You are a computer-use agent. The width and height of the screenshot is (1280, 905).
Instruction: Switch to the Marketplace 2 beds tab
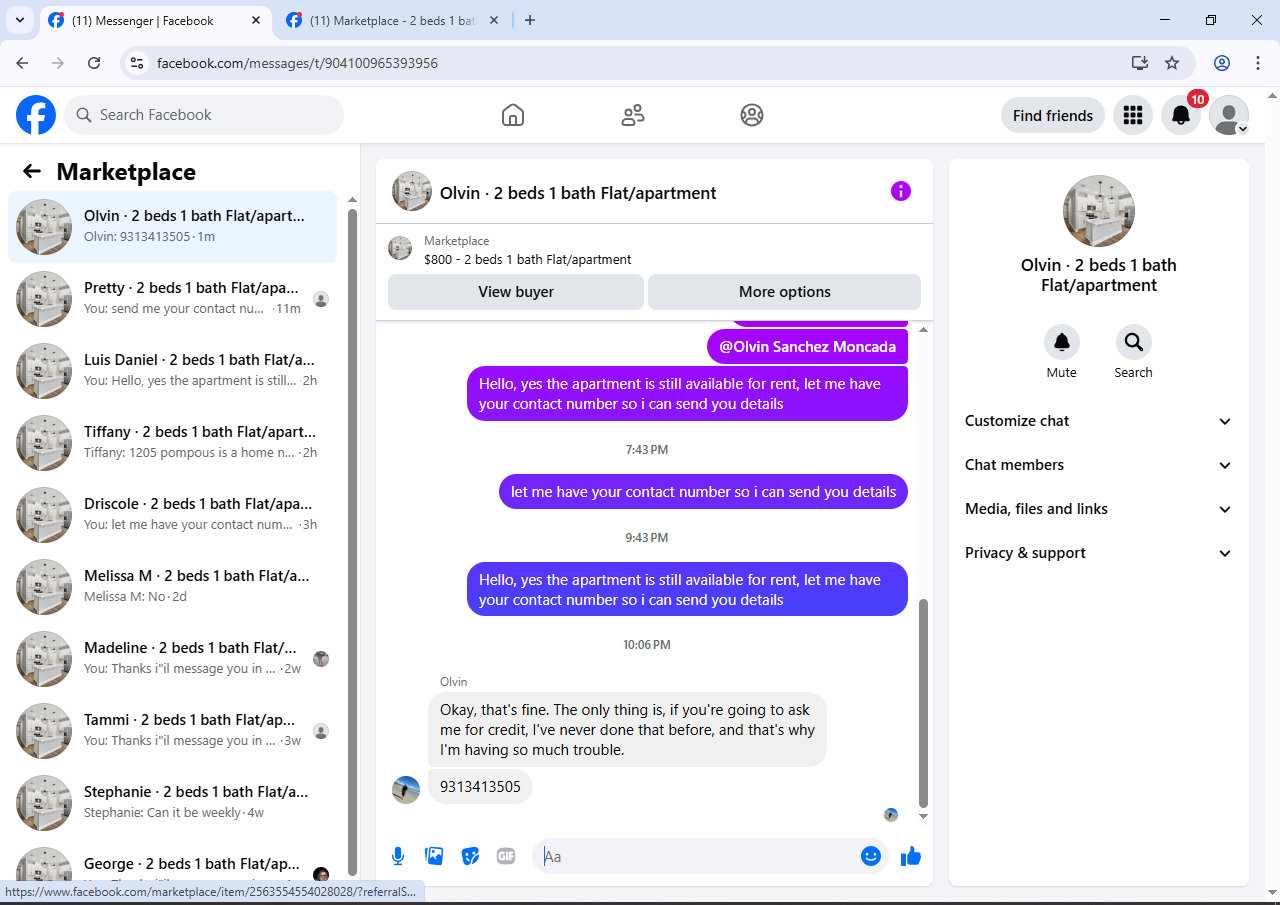pyautogui.click(x=392, y=20)
